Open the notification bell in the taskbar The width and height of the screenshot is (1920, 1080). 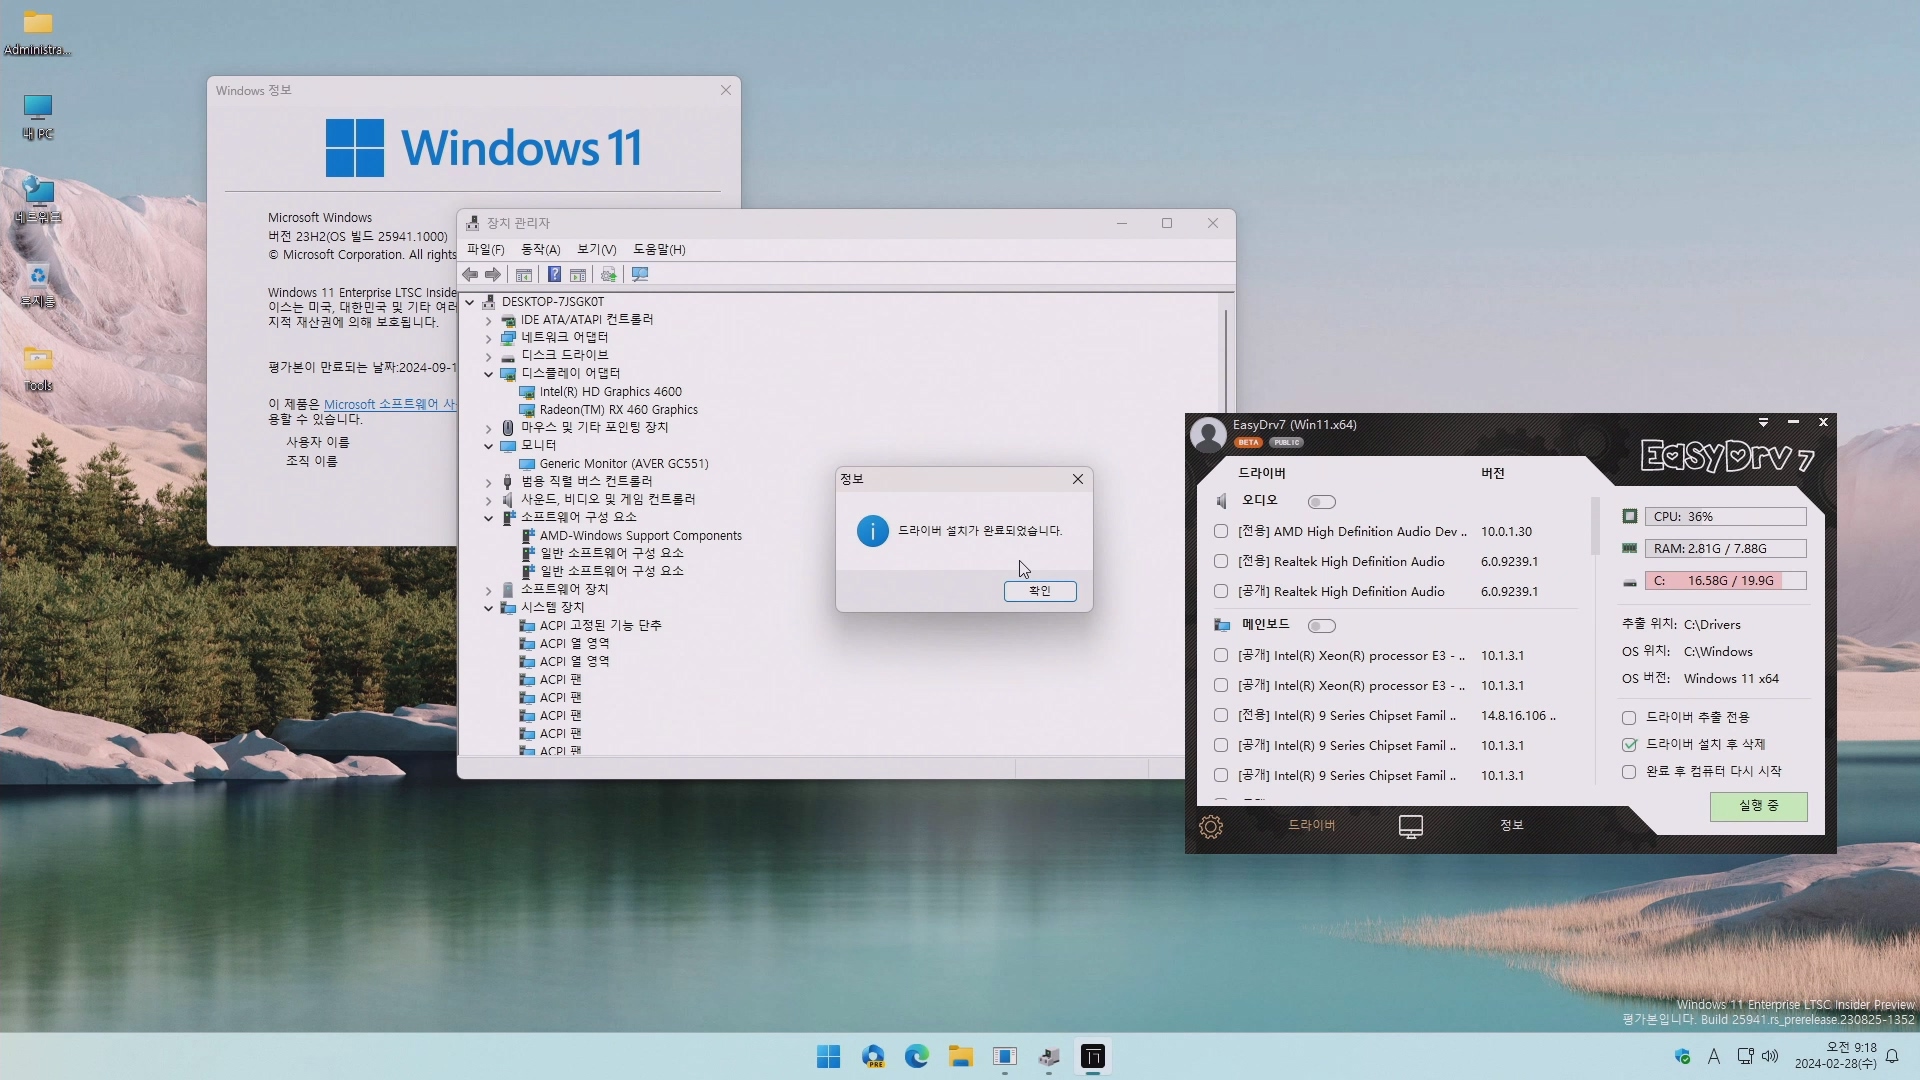[x=1892, y=1056]
